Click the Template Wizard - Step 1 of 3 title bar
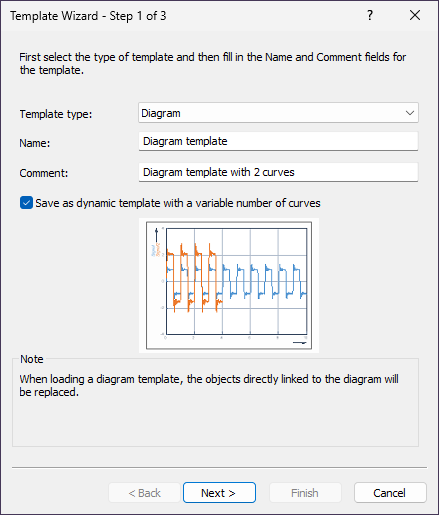Image resolution: width=439 pixels, height=515 pixels. [88, 16]
